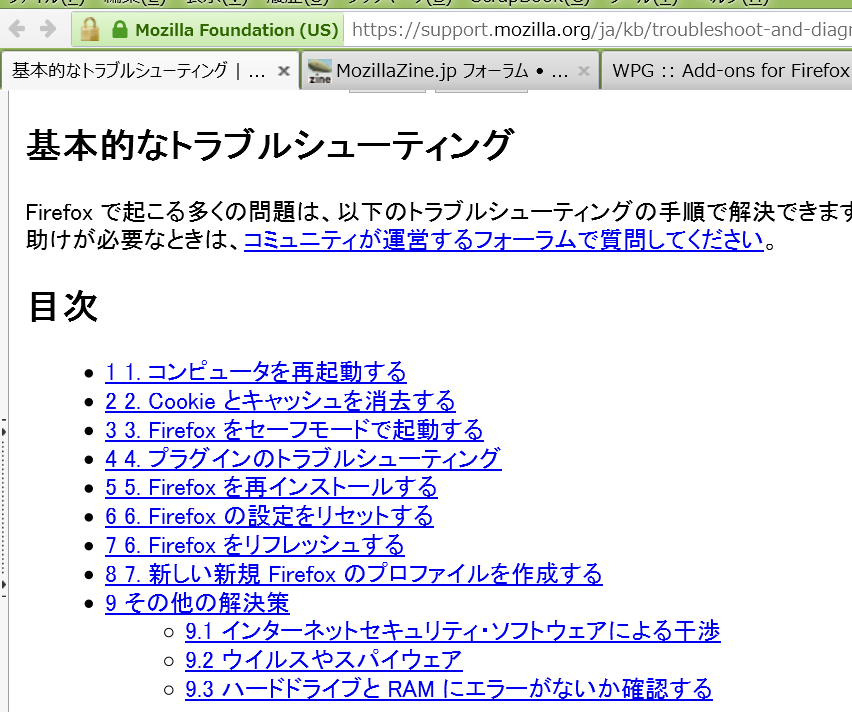
Task: Switch to the MozillaZine.jp フォーラム tab
Action: (x=450, y=71)
